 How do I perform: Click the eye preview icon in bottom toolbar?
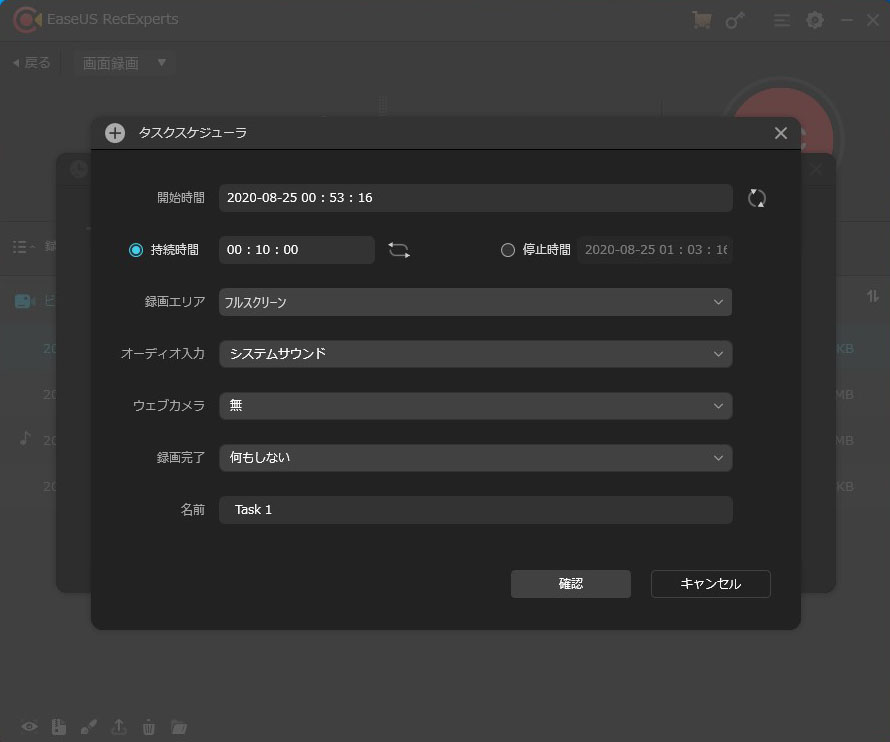(x=30, y=727)
